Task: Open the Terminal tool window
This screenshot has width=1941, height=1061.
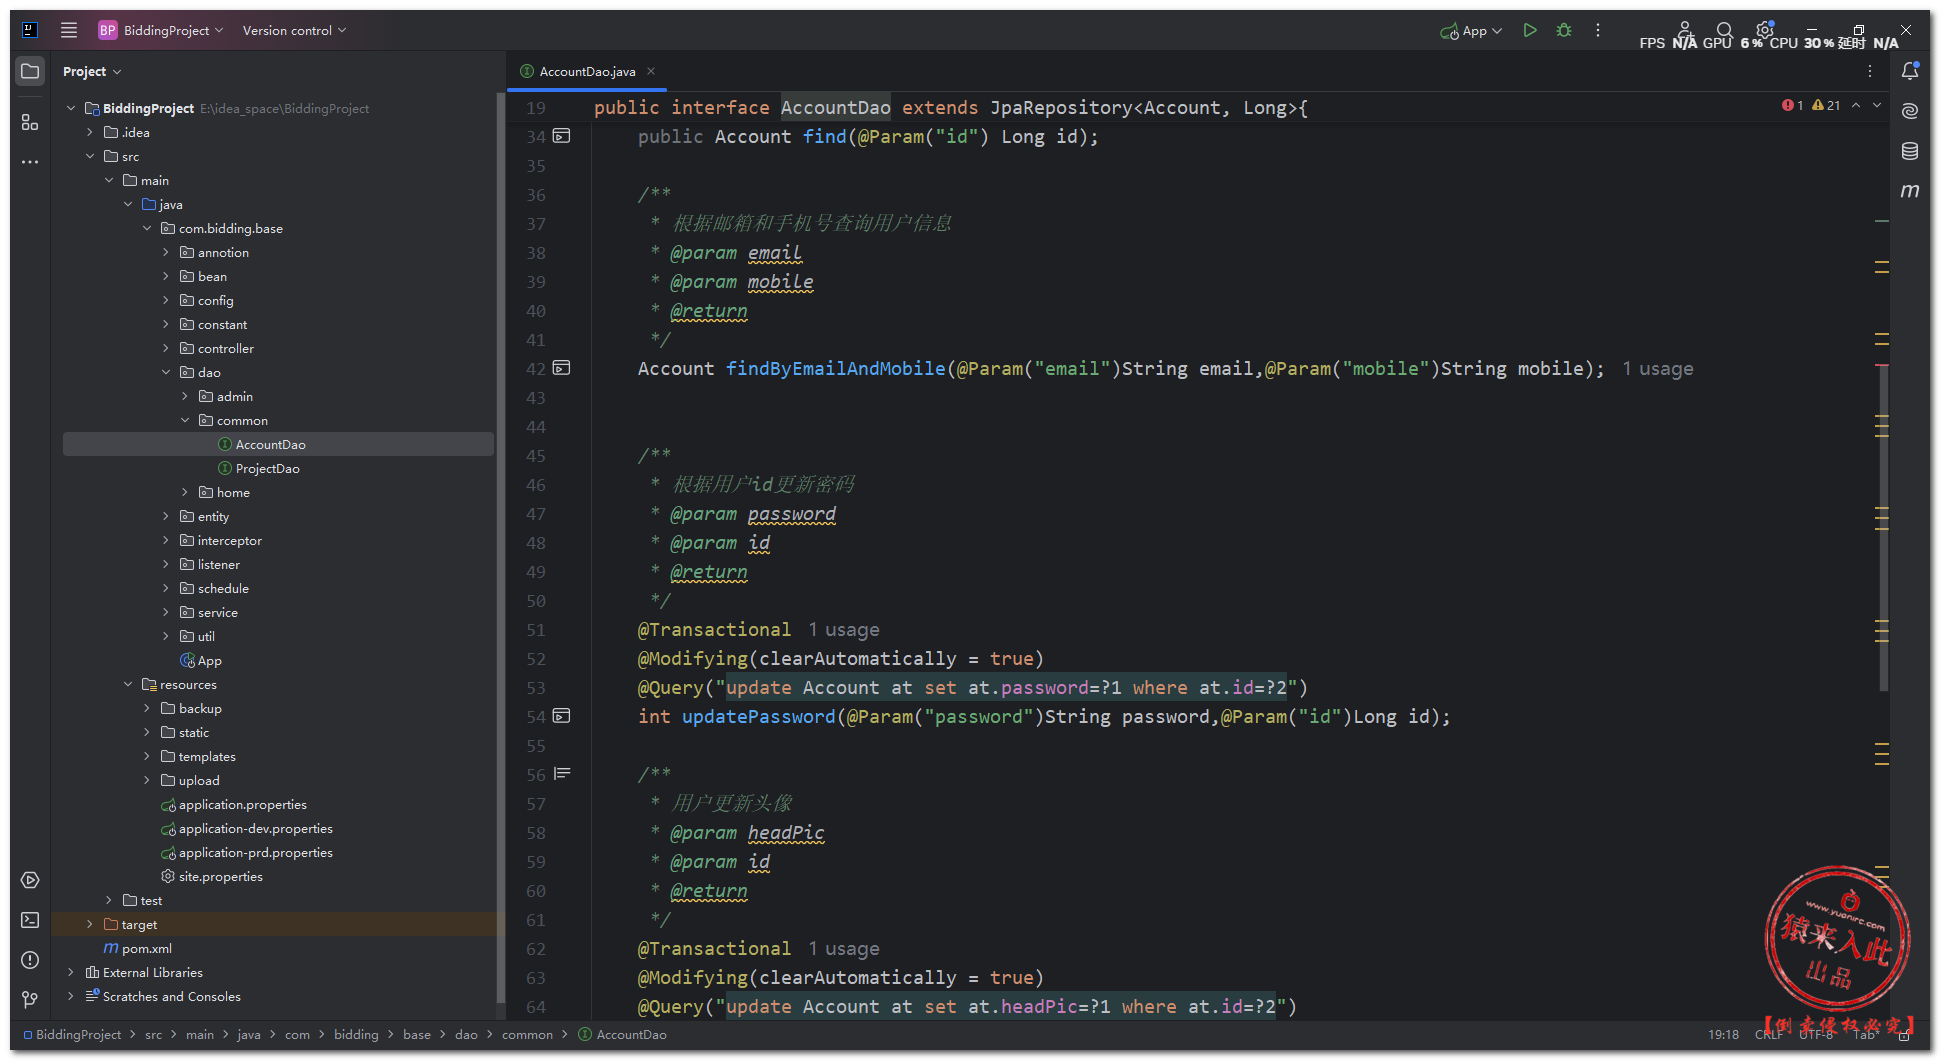Action: [30, 920]
